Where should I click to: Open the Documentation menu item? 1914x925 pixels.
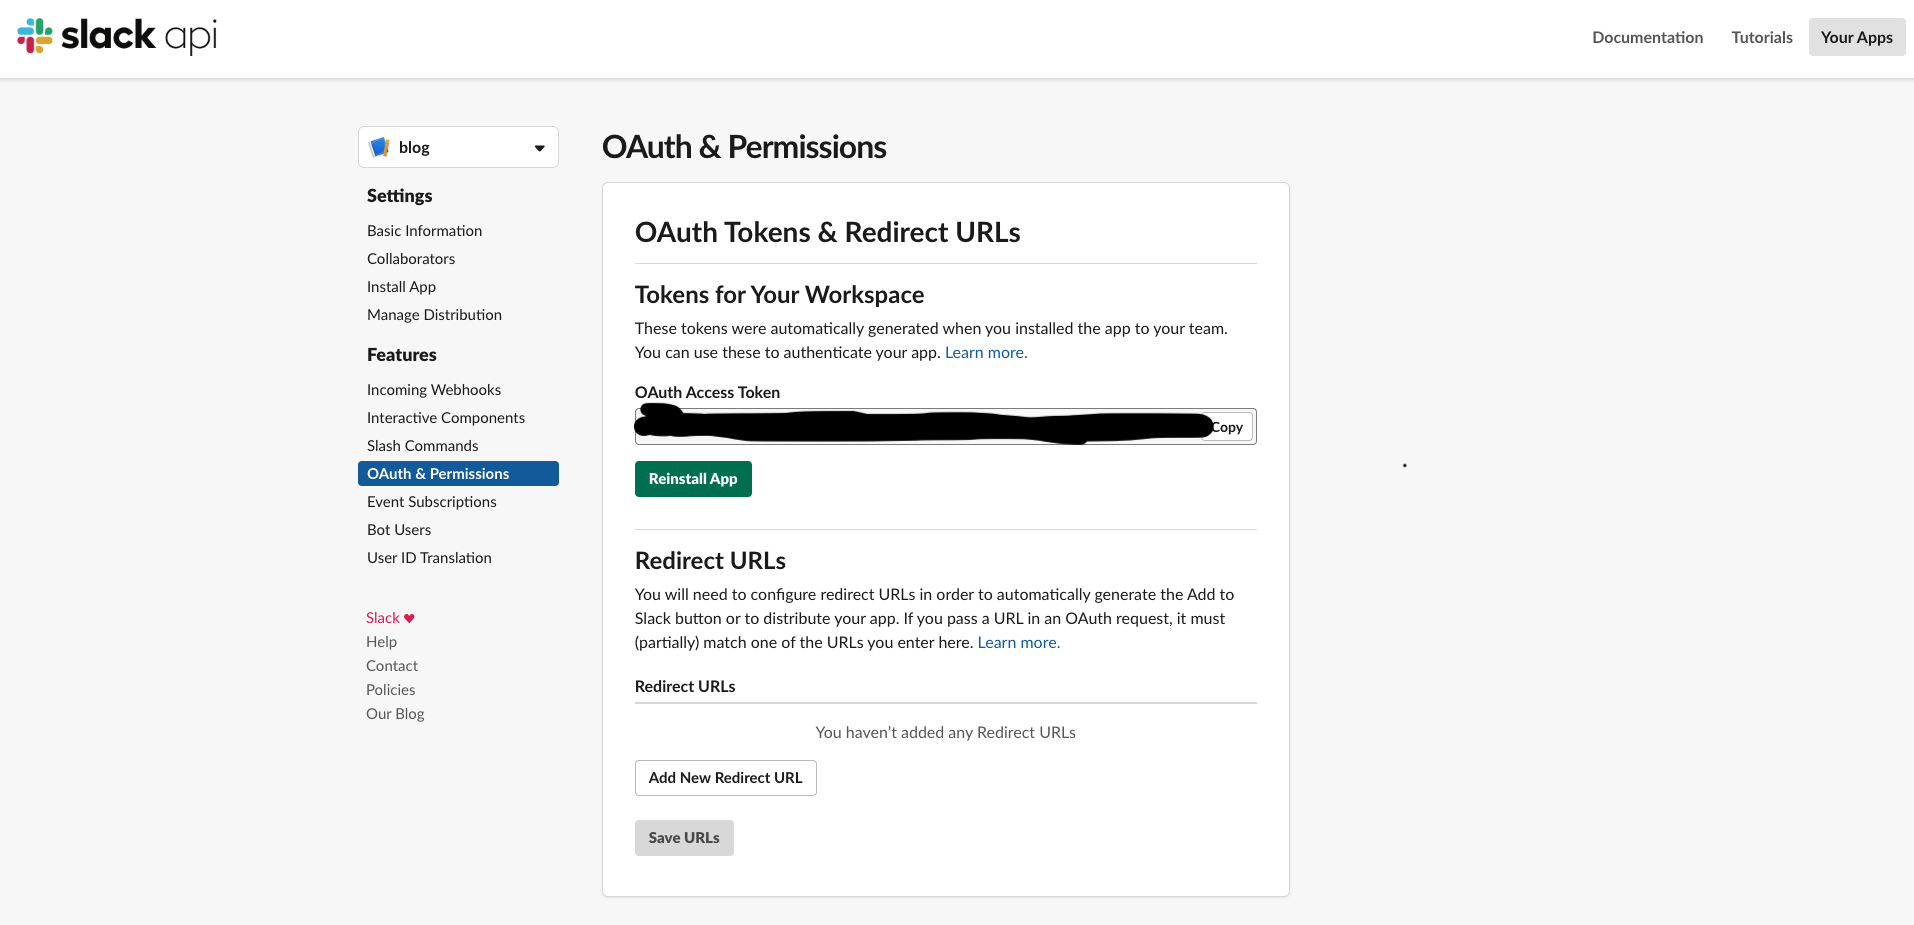(1647, 37)
